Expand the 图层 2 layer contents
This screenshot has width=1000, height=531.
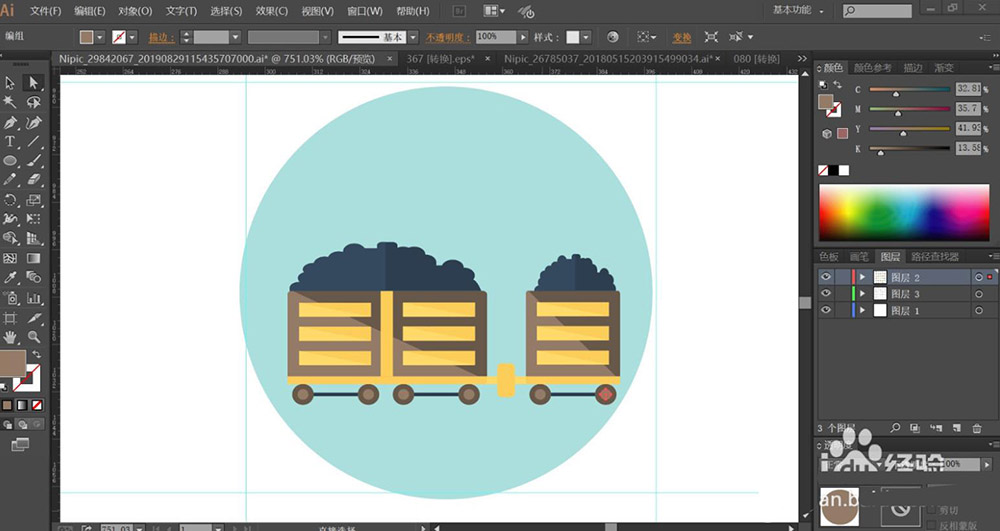point(863,277)
